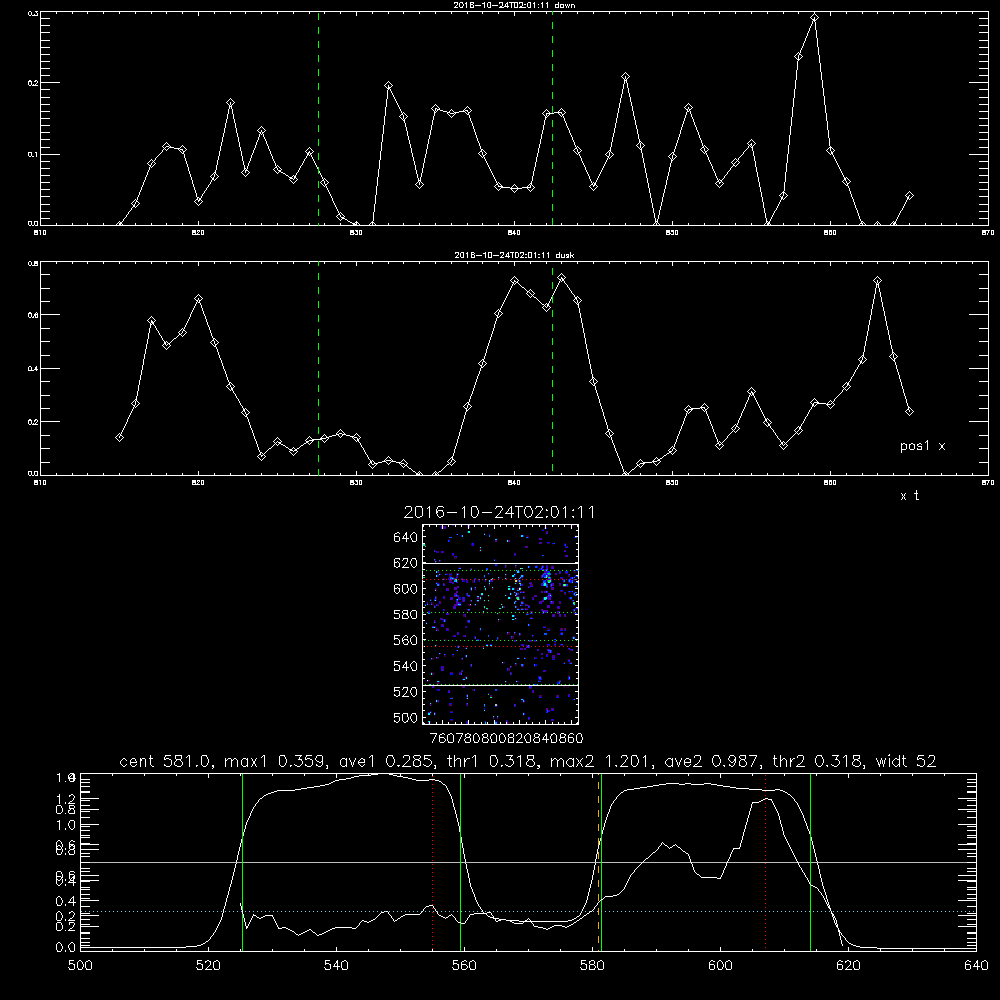Click heatmap y-axis label 500
The width and height of the screenshot is (1000, 1000).
[406, 718]
